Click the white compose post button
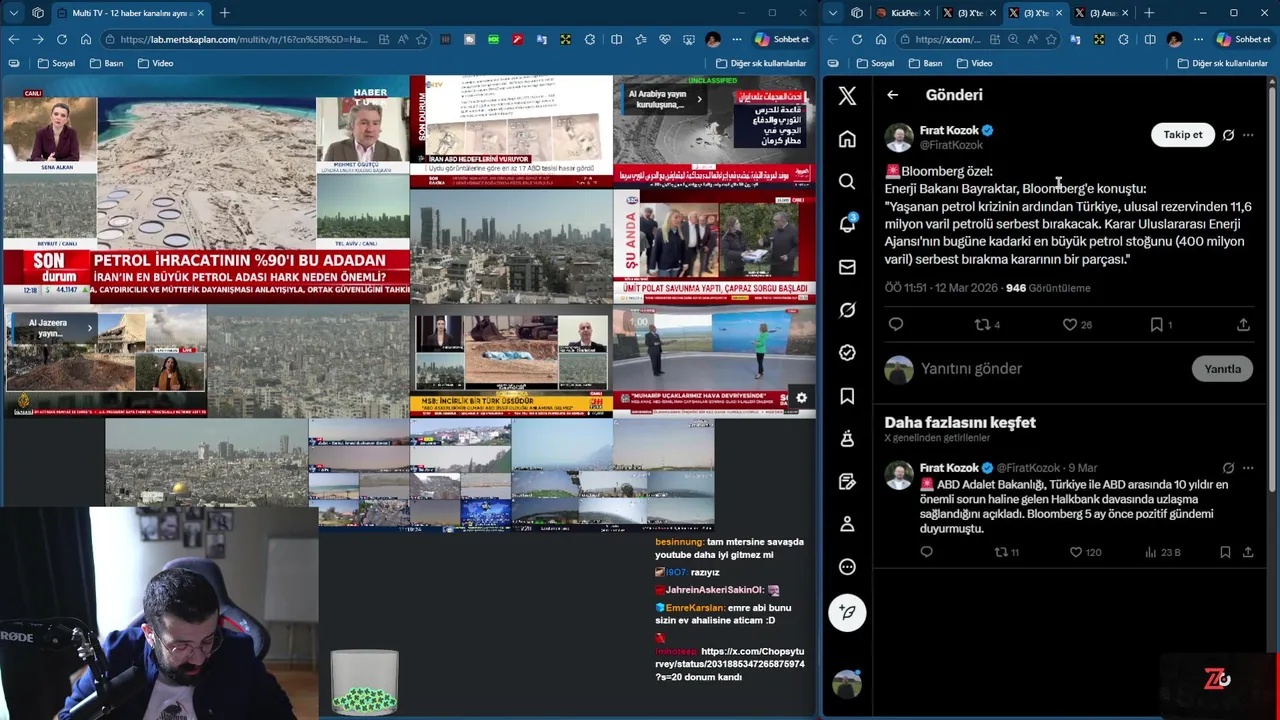This screenshot has width=1280, height=720. pos(847,612)
